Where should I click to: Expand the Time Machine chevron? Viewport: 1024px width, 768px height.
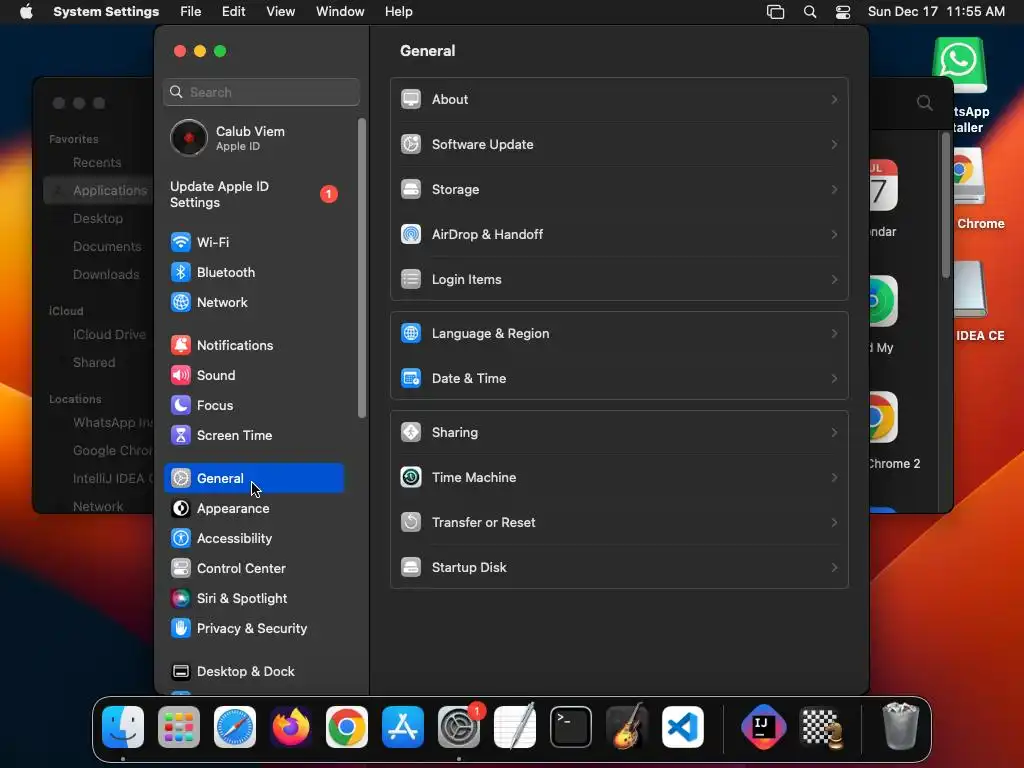coord(834,477)
